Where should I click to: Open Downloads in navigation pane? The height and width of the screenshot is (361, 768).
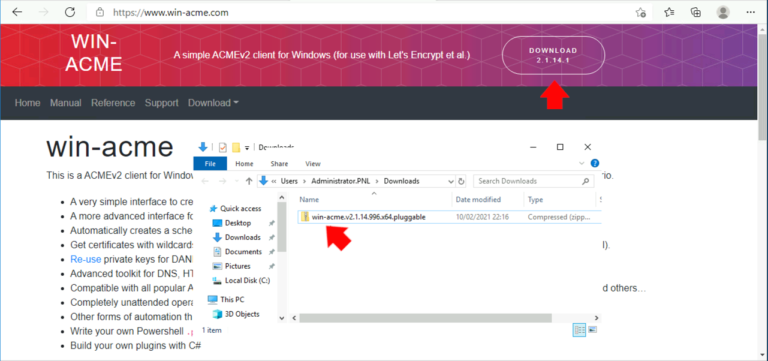click(242, 238)
